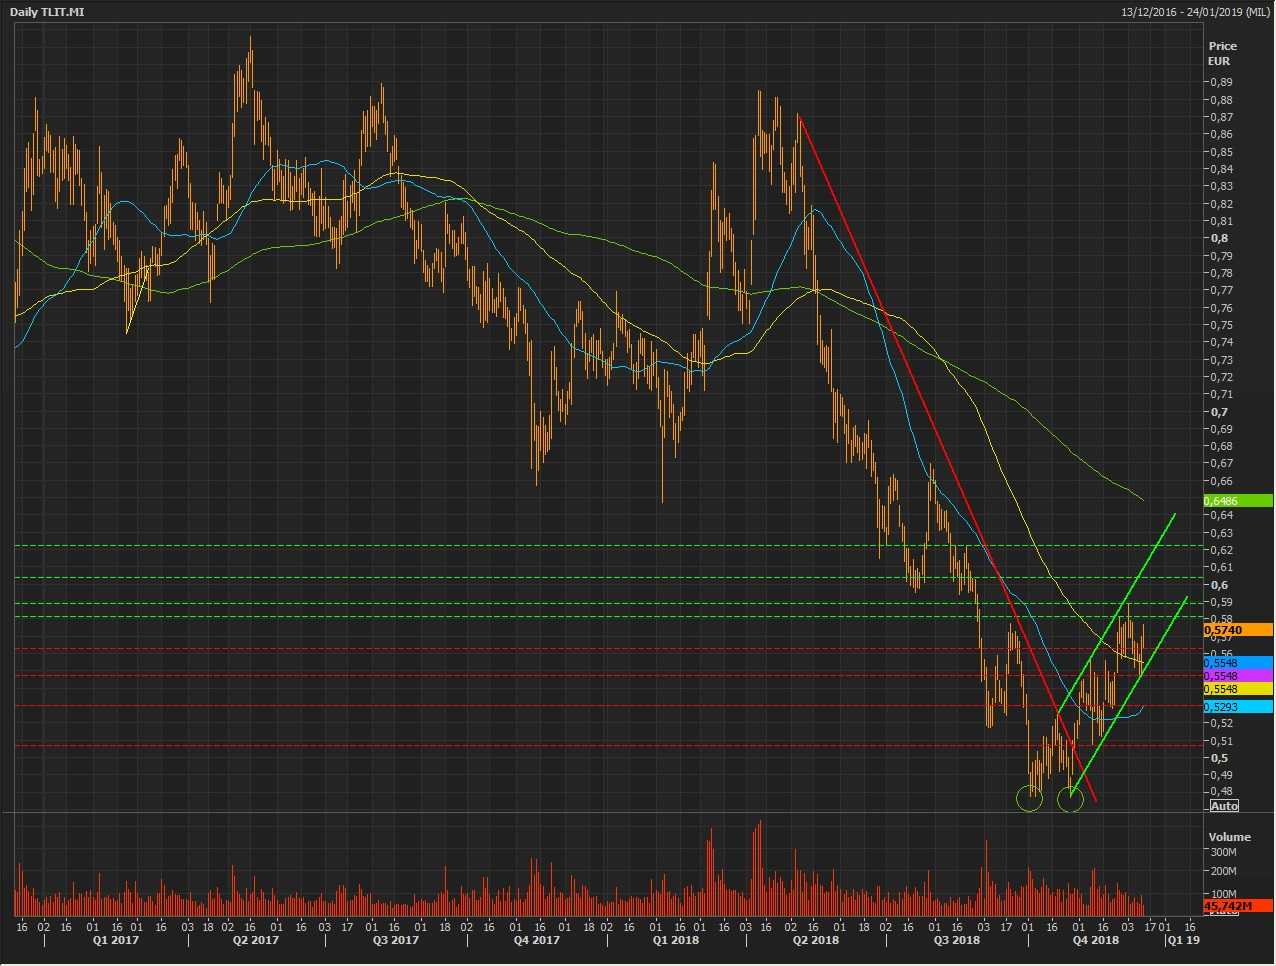
Task: Click the 13/12/2016 - 24/01/2019 date range
Action: pyautogui.click(x=1195, y=12)
